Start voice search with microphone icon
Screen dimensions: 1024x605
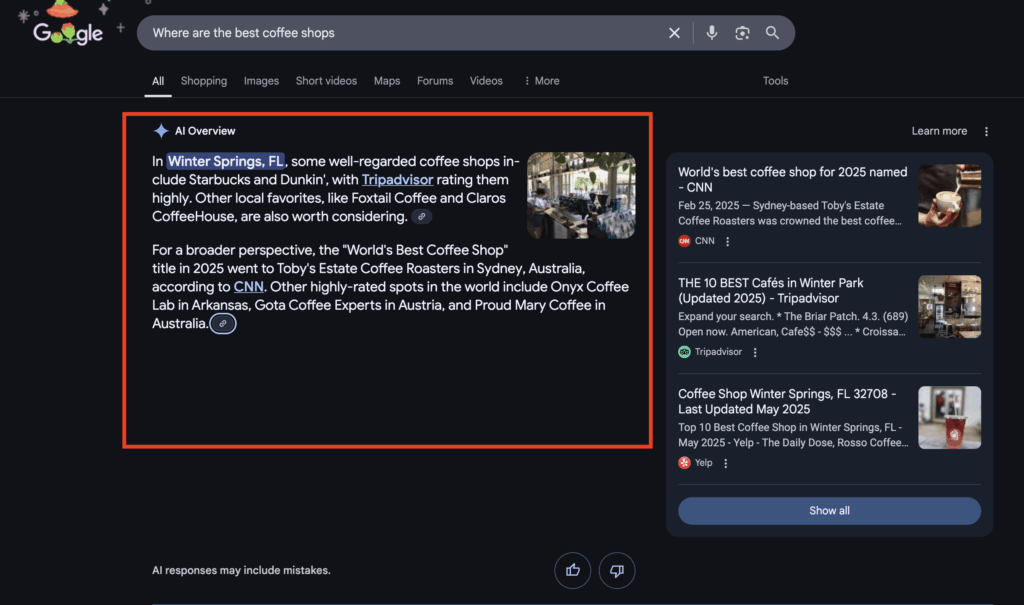tap(711, 33)
